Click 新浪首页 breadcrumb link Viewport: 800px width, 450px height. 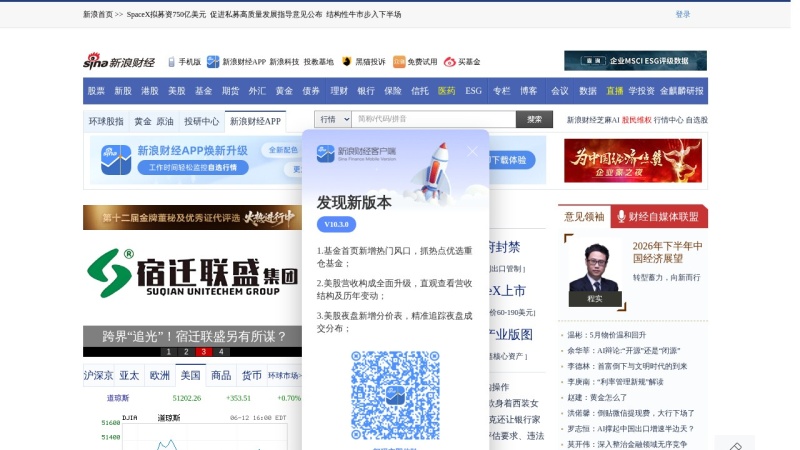pyautogui.click(x=98, y=14)
